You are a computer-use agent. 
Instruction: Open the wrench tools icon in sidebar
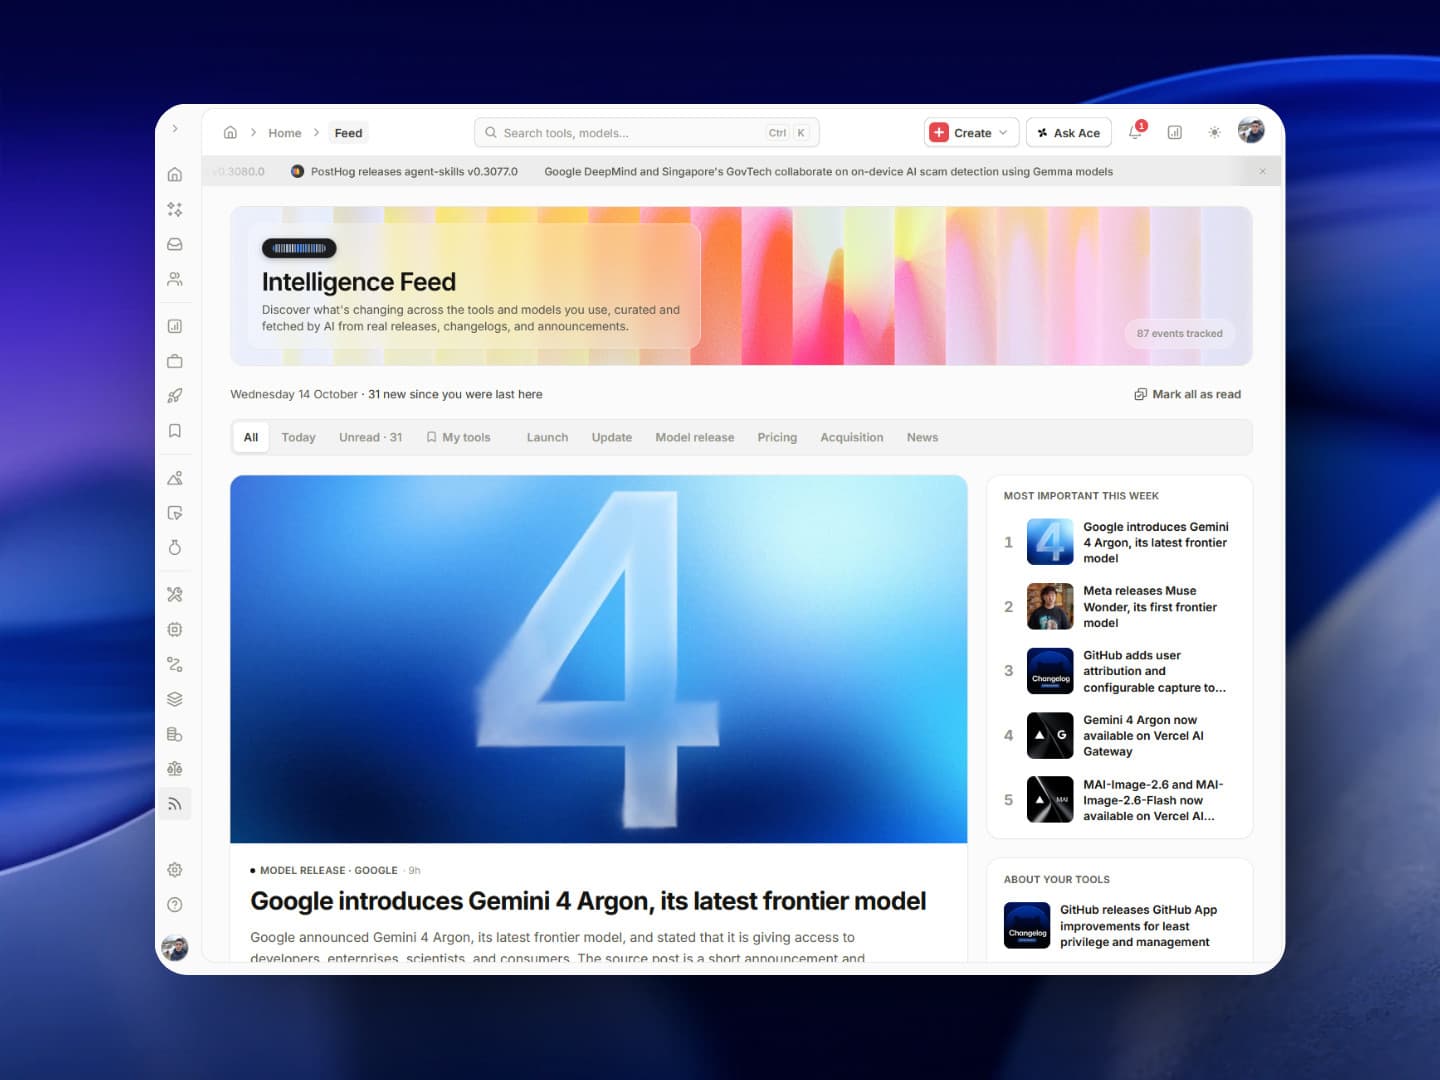point(175,594)
